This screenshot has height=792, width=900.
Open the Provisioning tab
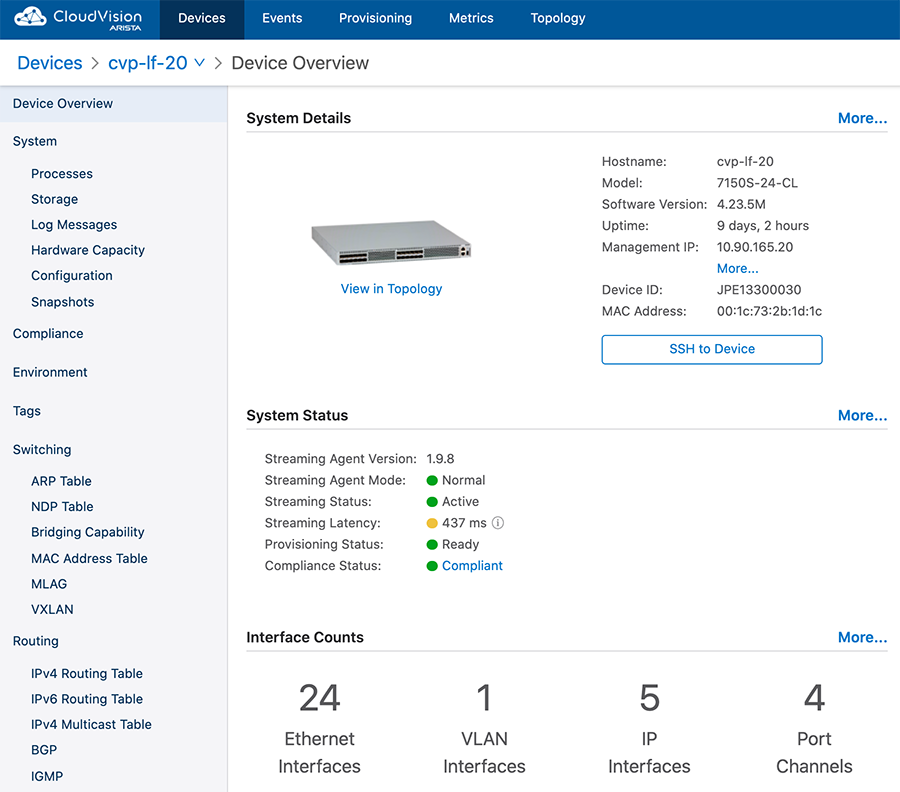[x=375, y=18]
